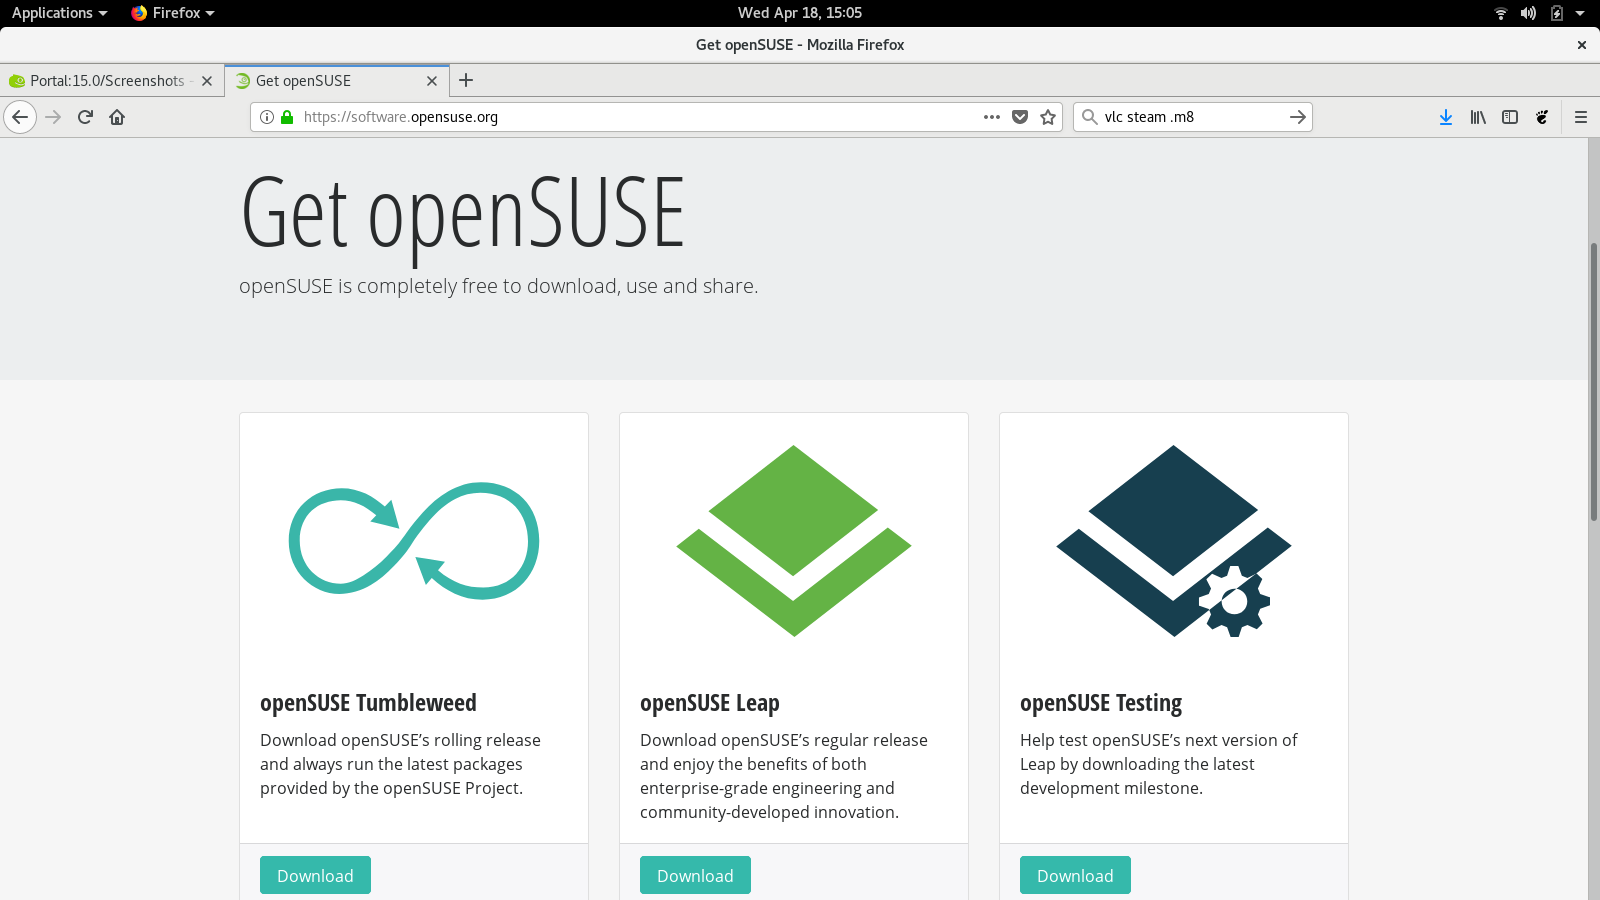Image resolution: width=1600 pixels, height=900 pixels.
Task: Open the Applications menu
Action: 52,13
